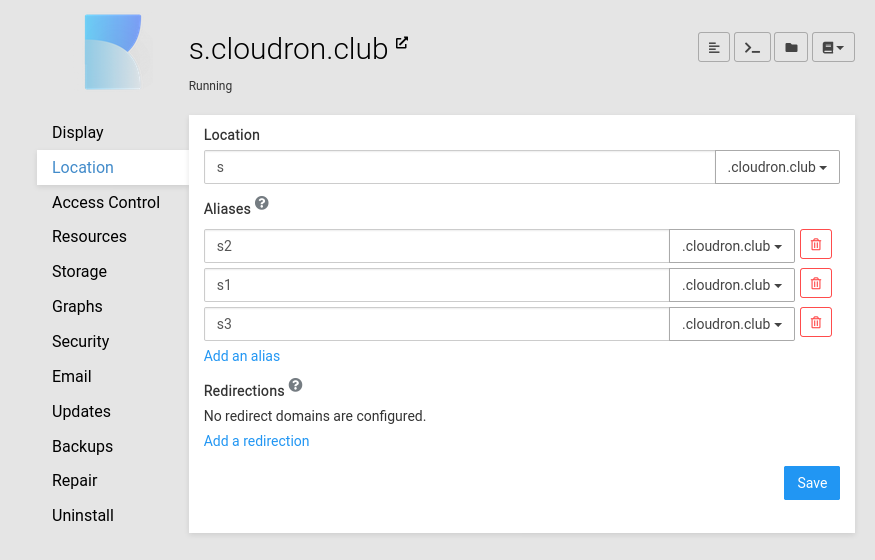Focus the Location subdomain input field

[459, 168]
